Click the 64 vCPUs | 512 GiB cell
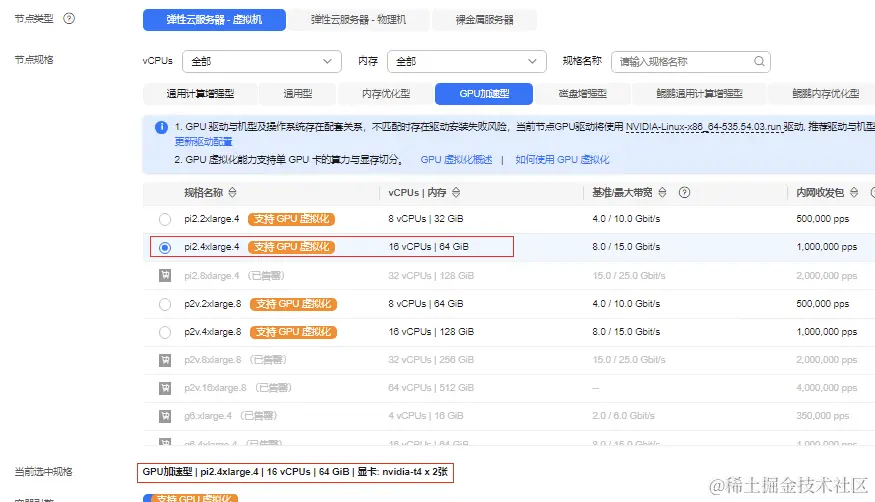Image resolution: width=875 pixels, height=502 pixels. 431,388
